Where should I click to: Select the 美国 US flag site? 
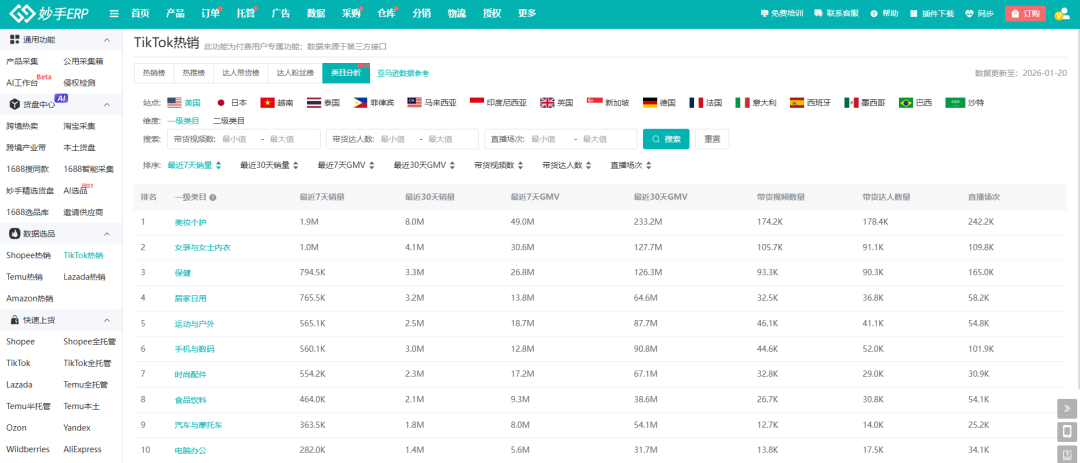pos(184,103)
